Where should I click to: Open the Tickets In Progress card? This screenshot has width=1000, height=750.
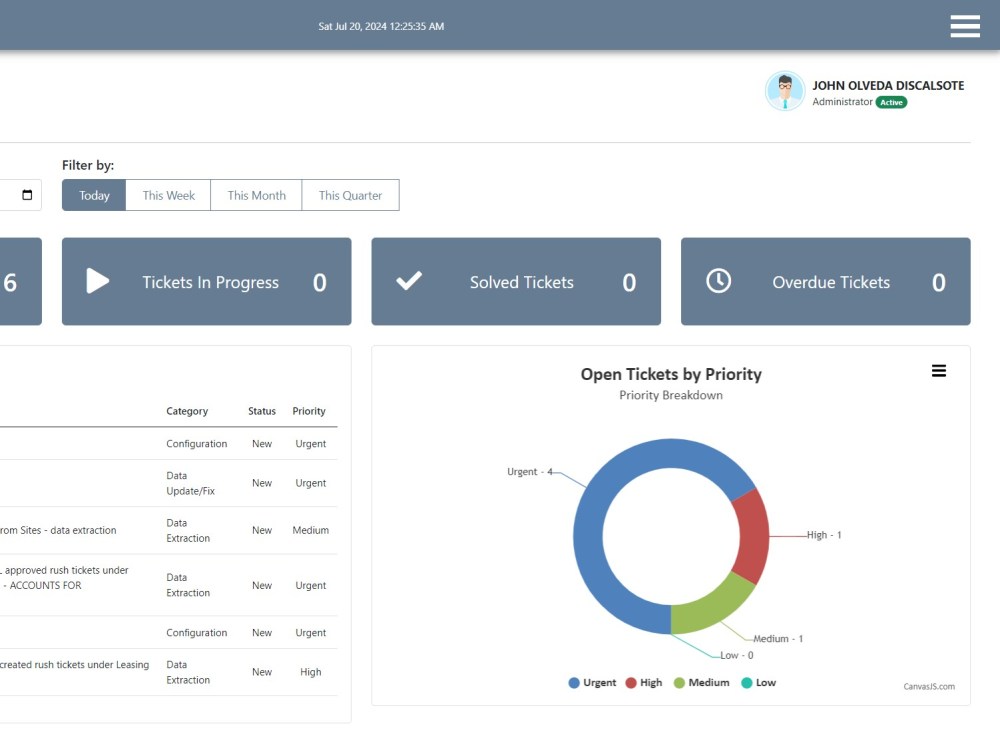pyautogui.click(x=207, y=281)
